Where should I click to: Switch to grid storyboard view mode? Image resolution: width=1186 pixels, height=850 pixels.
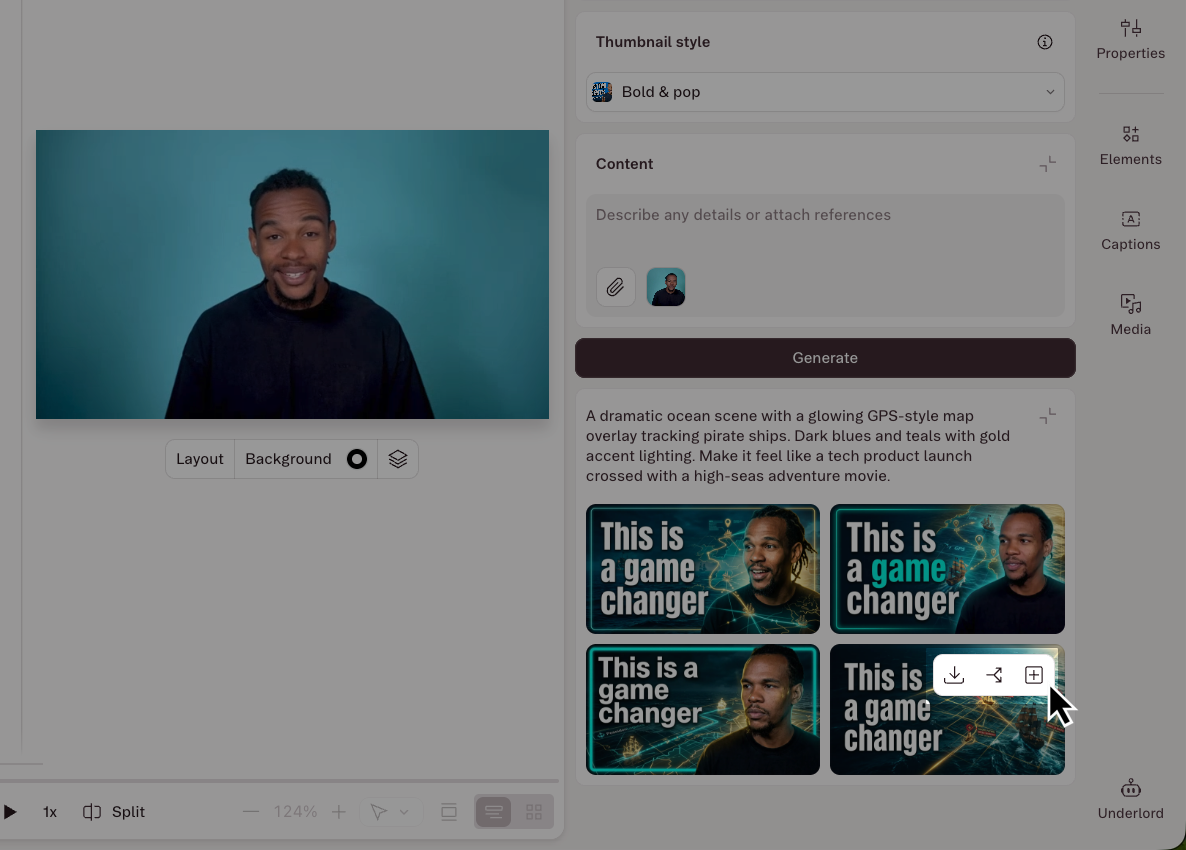pos(534,812)
